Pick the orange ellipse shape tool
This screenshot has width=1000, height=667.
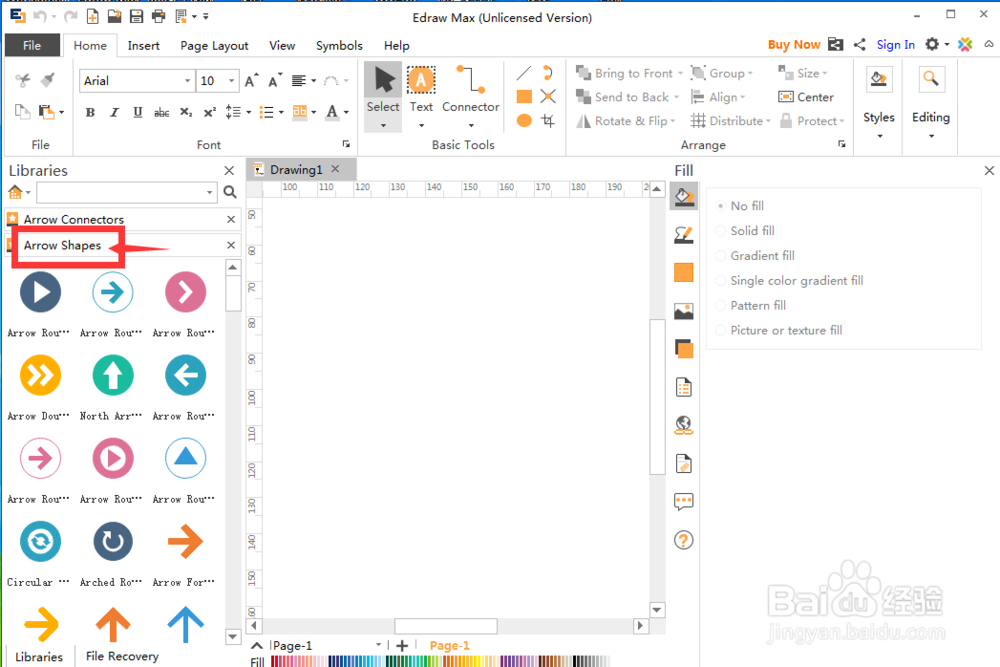coord(524,121)
